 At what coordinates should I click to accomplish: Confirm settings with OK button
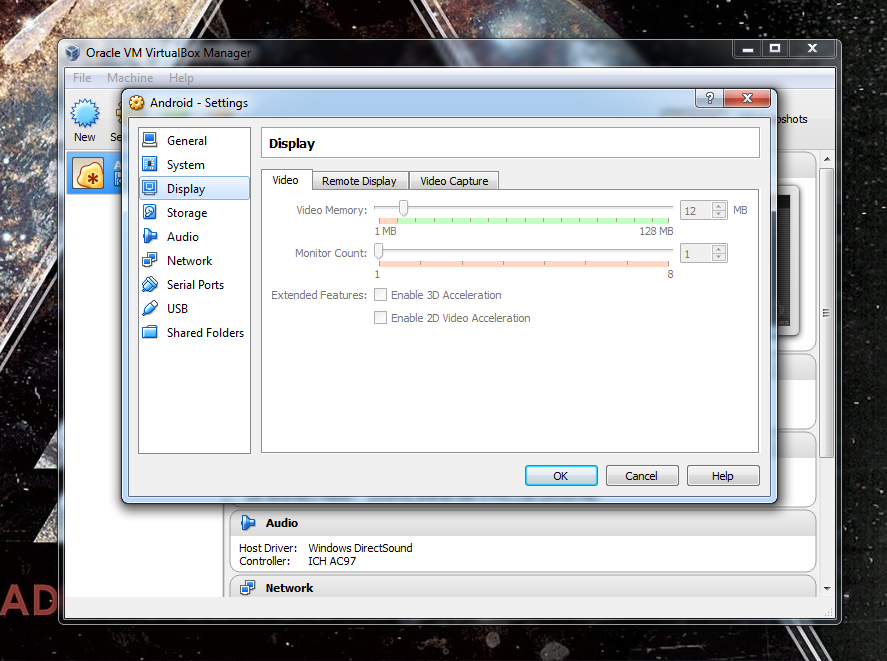point(561,476)
